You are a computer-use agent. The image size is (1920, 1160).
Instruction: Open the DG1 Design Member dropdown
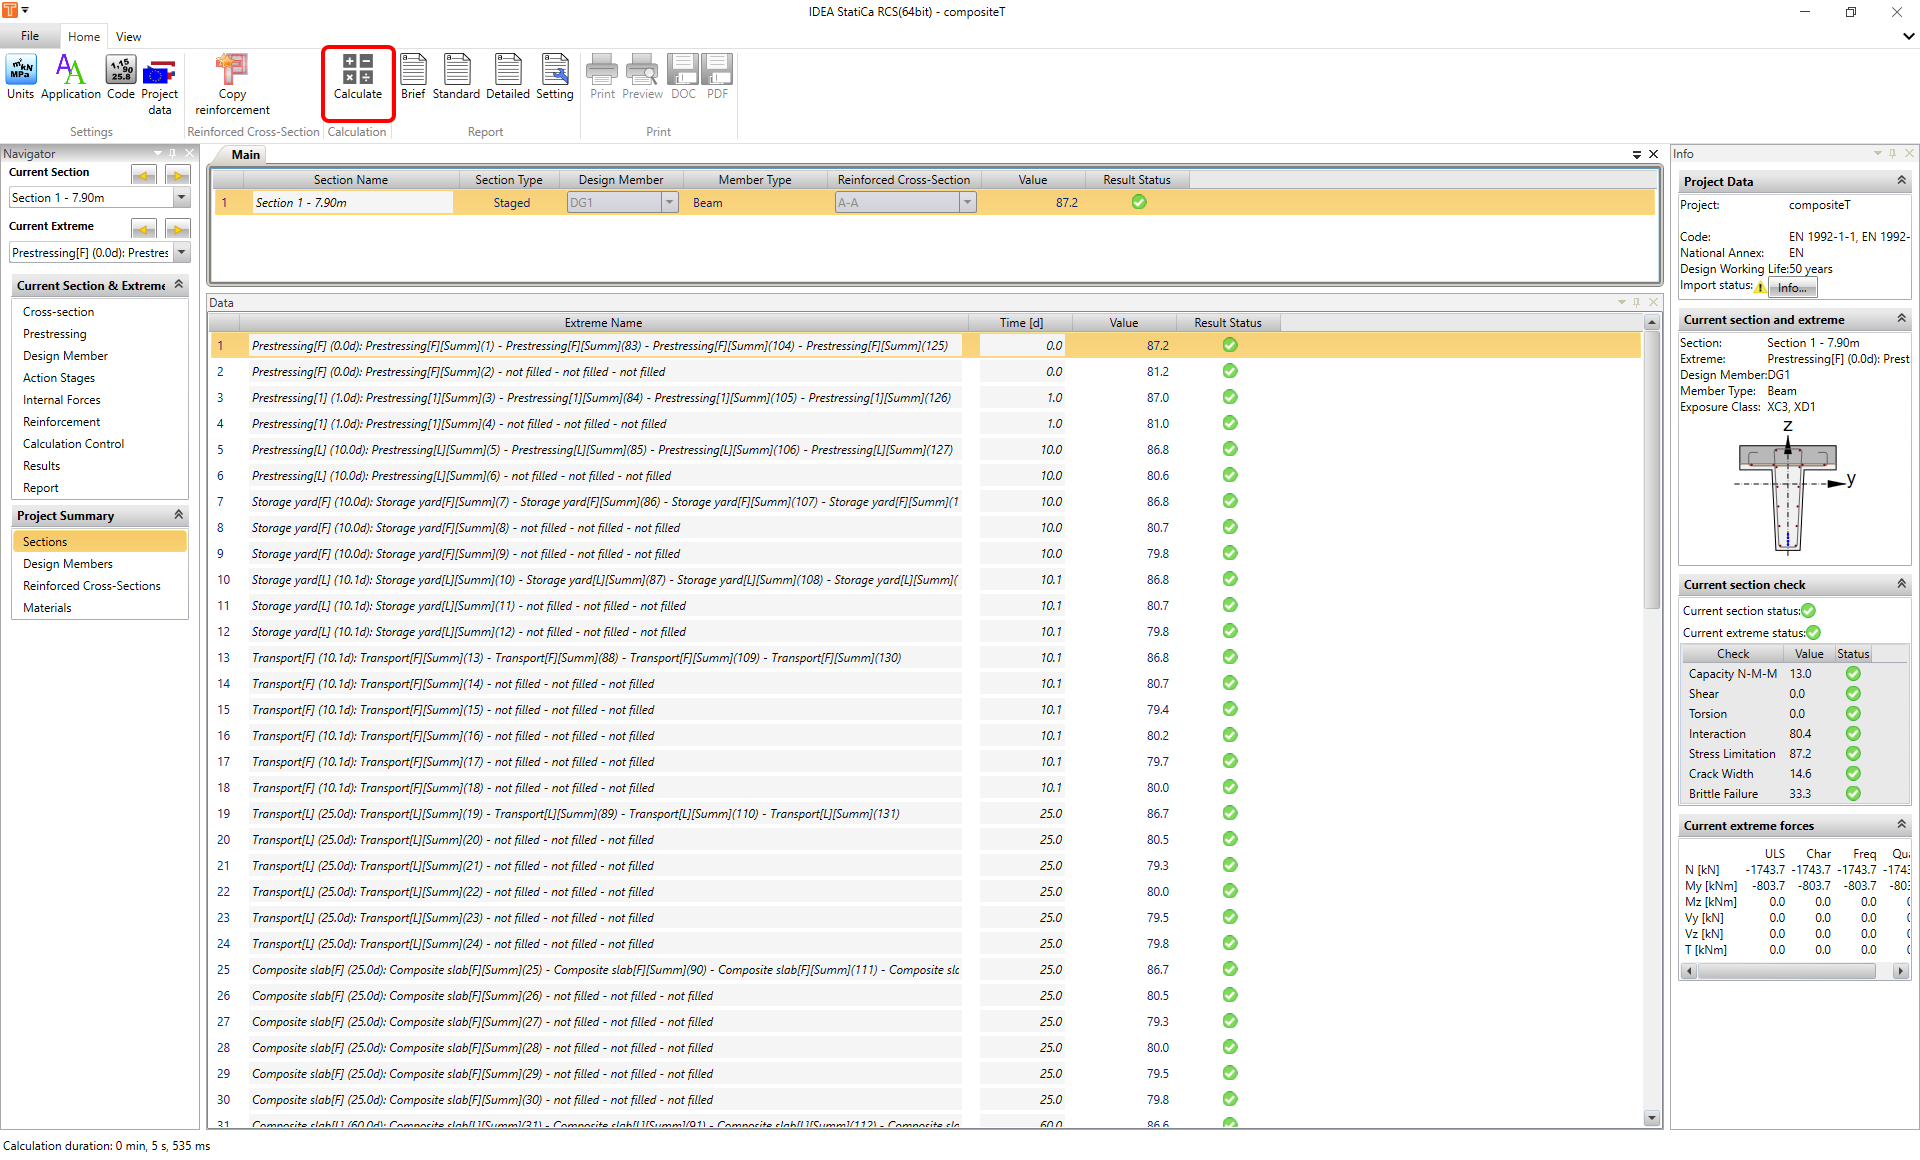[x=669, y=203]
